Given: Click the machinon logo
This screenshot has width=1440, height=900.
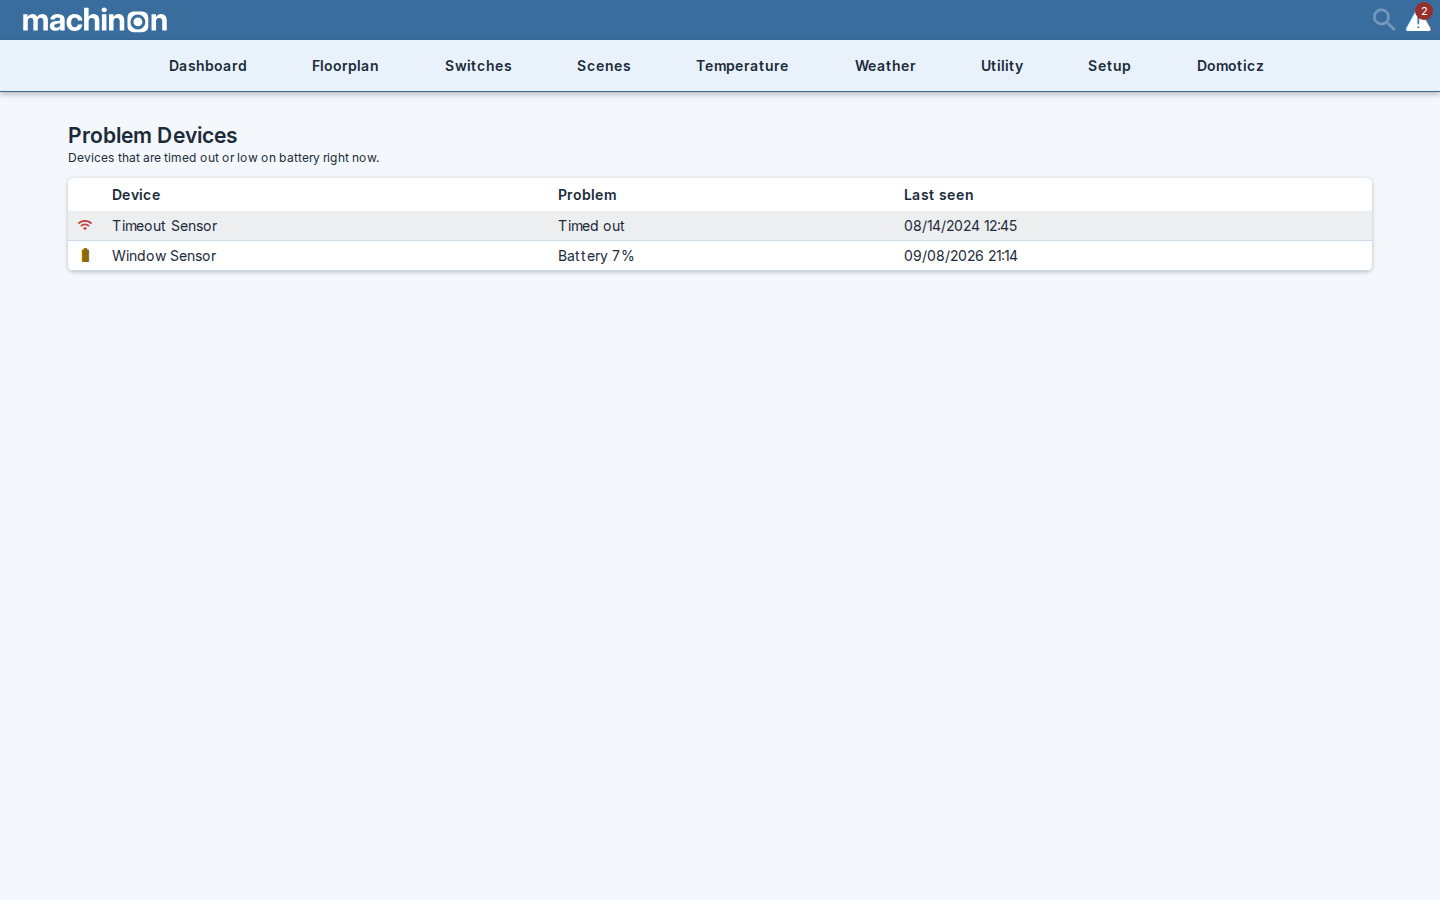Looking at the screenshot, I should pos(95,20).
